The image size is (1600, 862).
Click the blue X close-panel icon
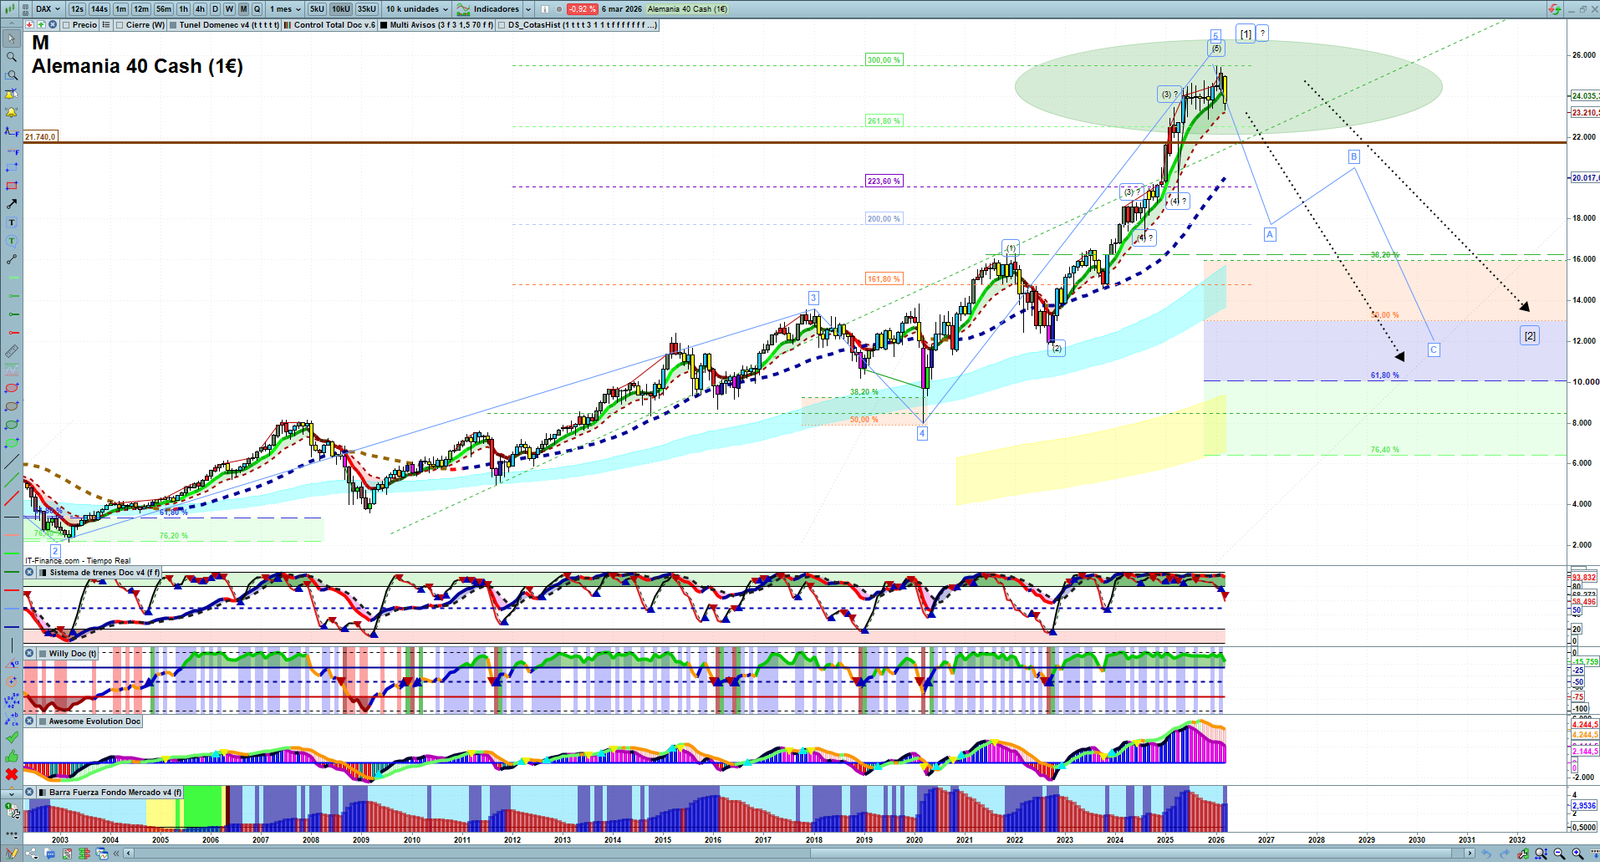(52, 25)
